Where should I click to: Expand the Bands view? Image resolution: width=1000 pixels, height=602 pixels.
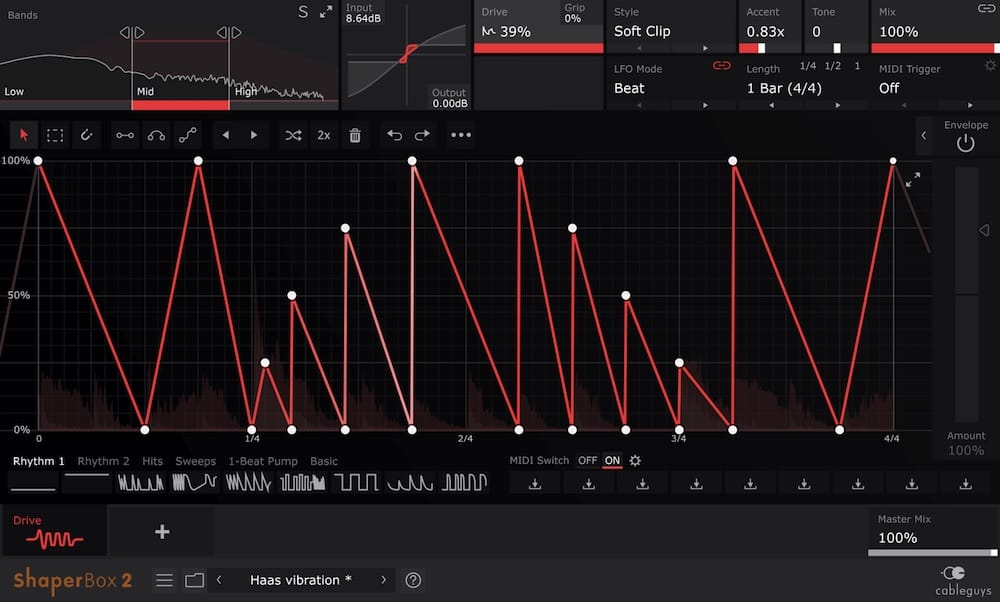[326, 11]
